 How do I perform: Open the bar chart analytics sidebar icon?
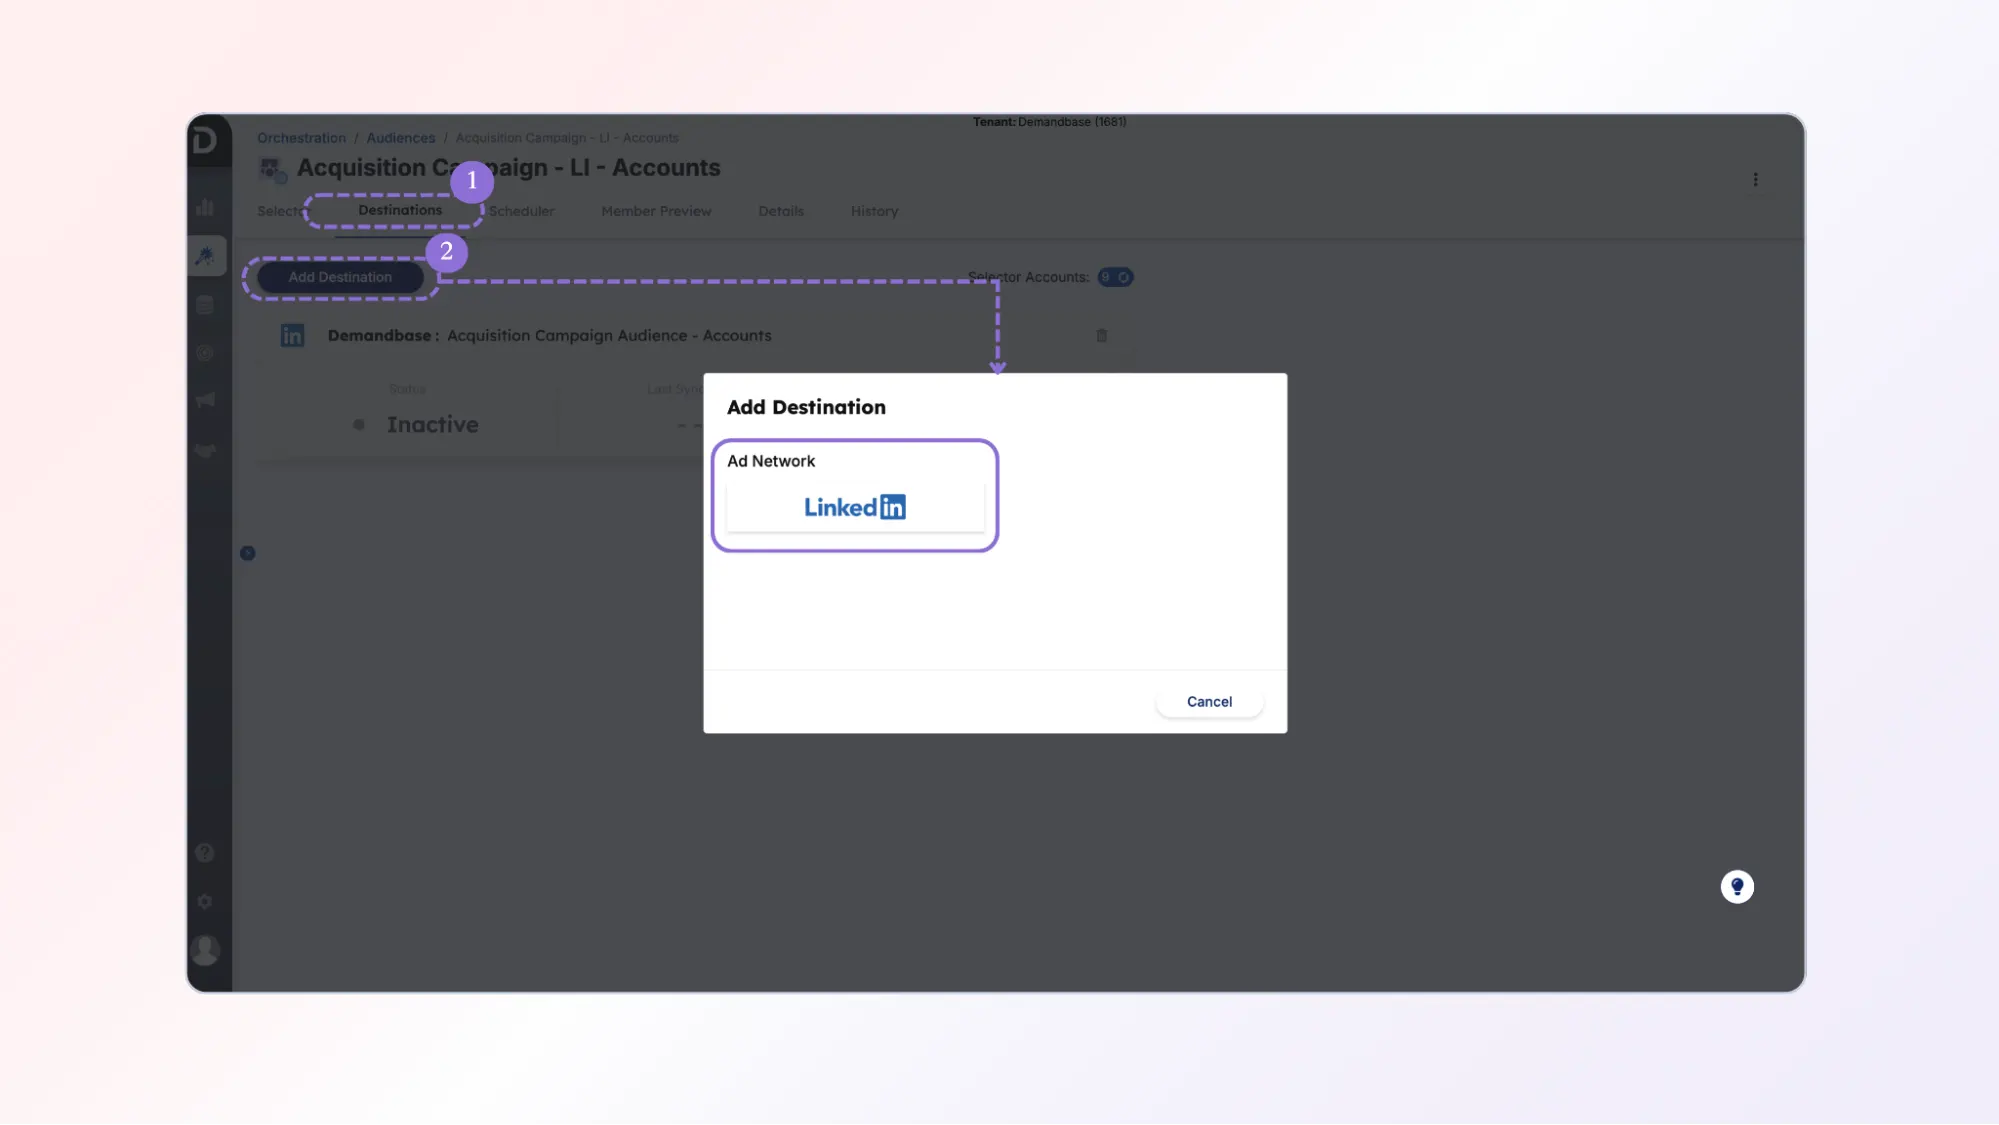click(205, 207)
